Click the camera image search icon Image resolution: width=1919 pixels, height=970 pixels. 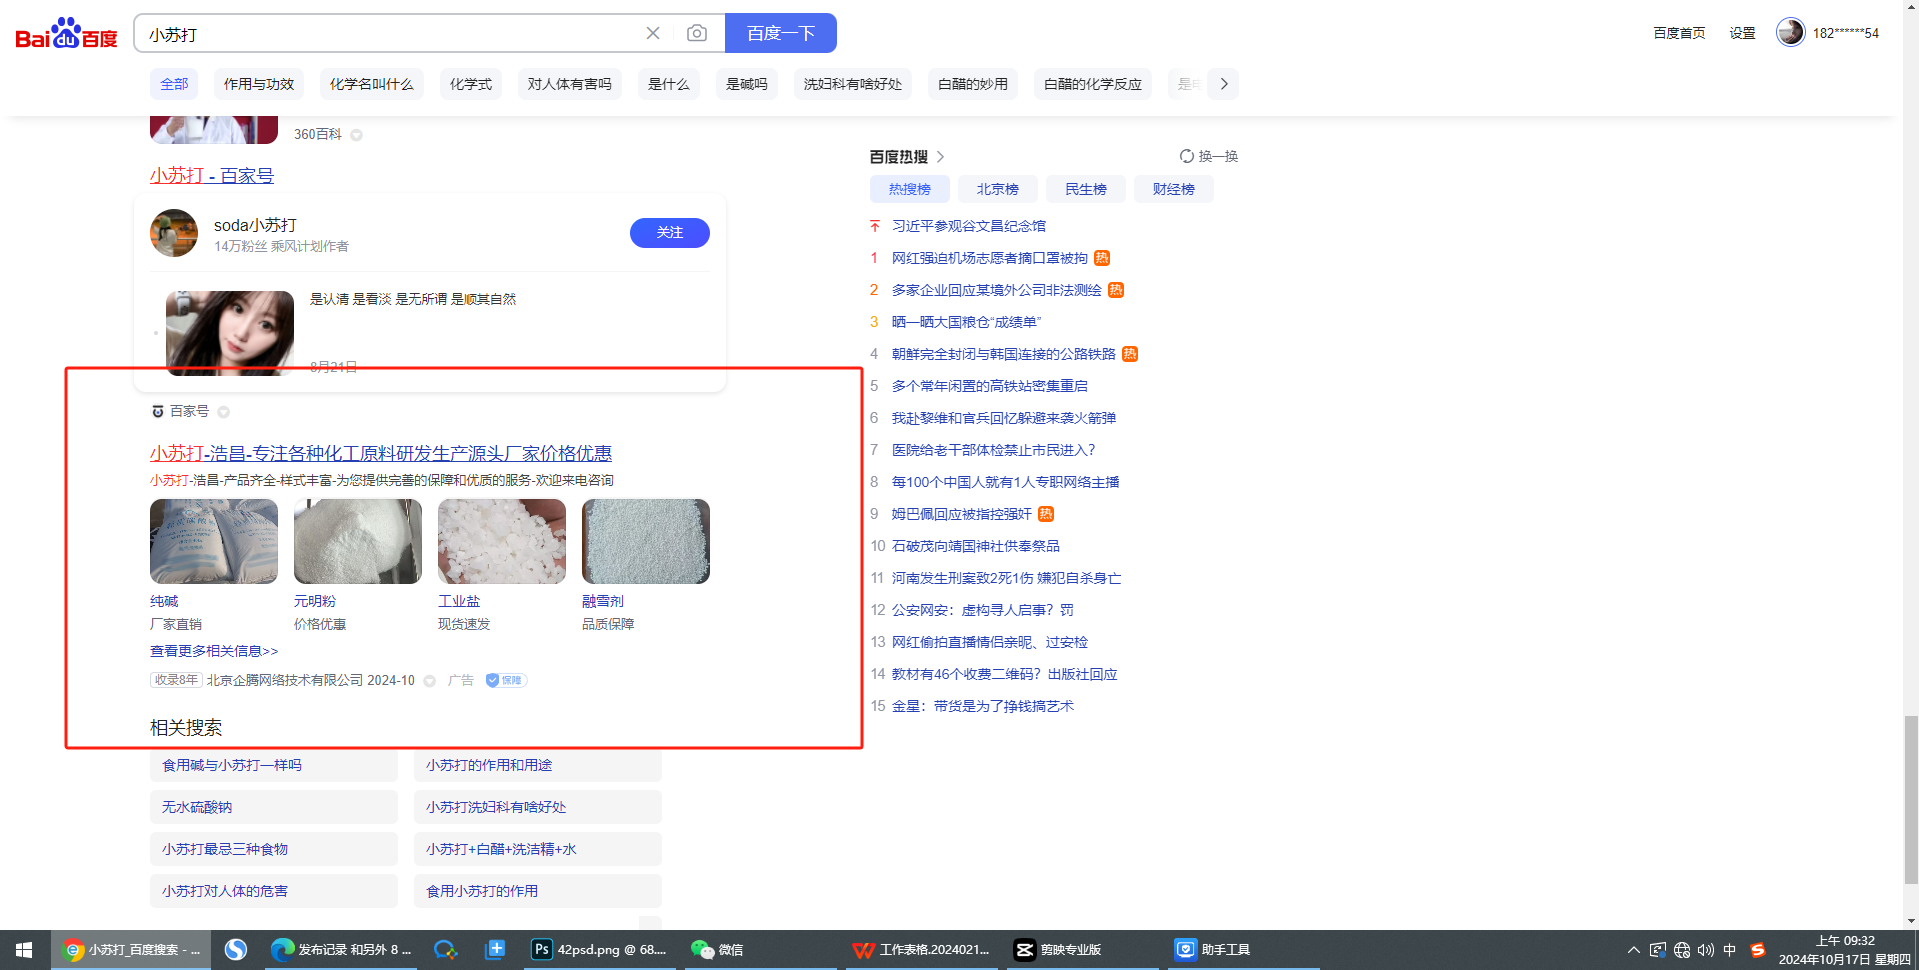tap(697, 33)
